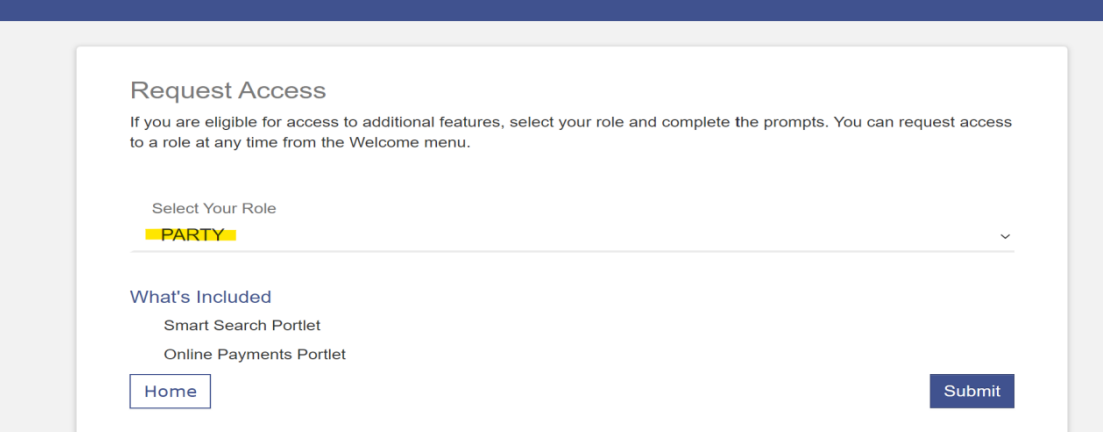
Task: Select the highlighted PARTY role value
Action: click(x=192, y=235)
